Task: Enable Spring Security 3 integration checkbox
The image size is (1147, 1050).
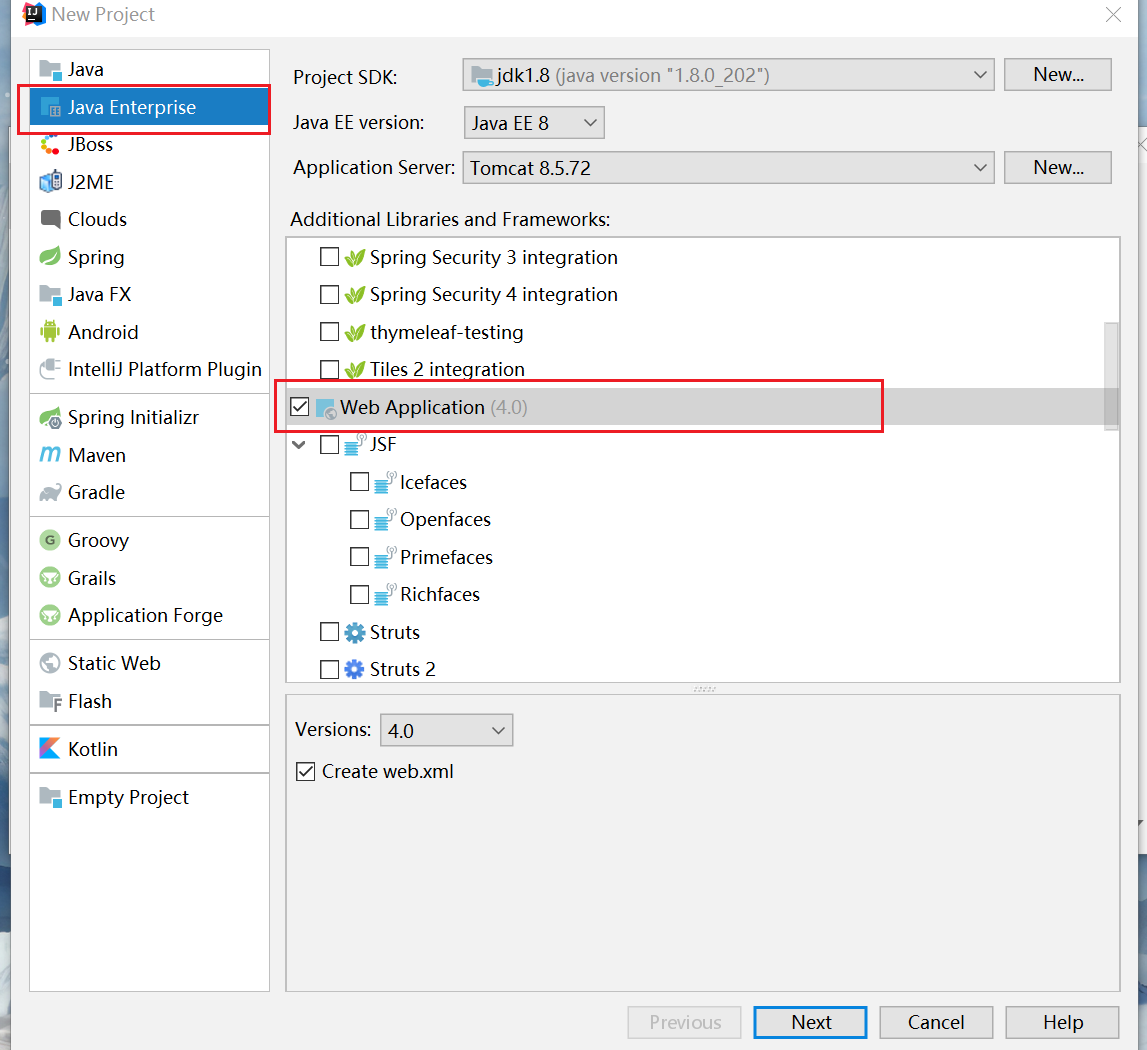Action: [x=329, y=257]
